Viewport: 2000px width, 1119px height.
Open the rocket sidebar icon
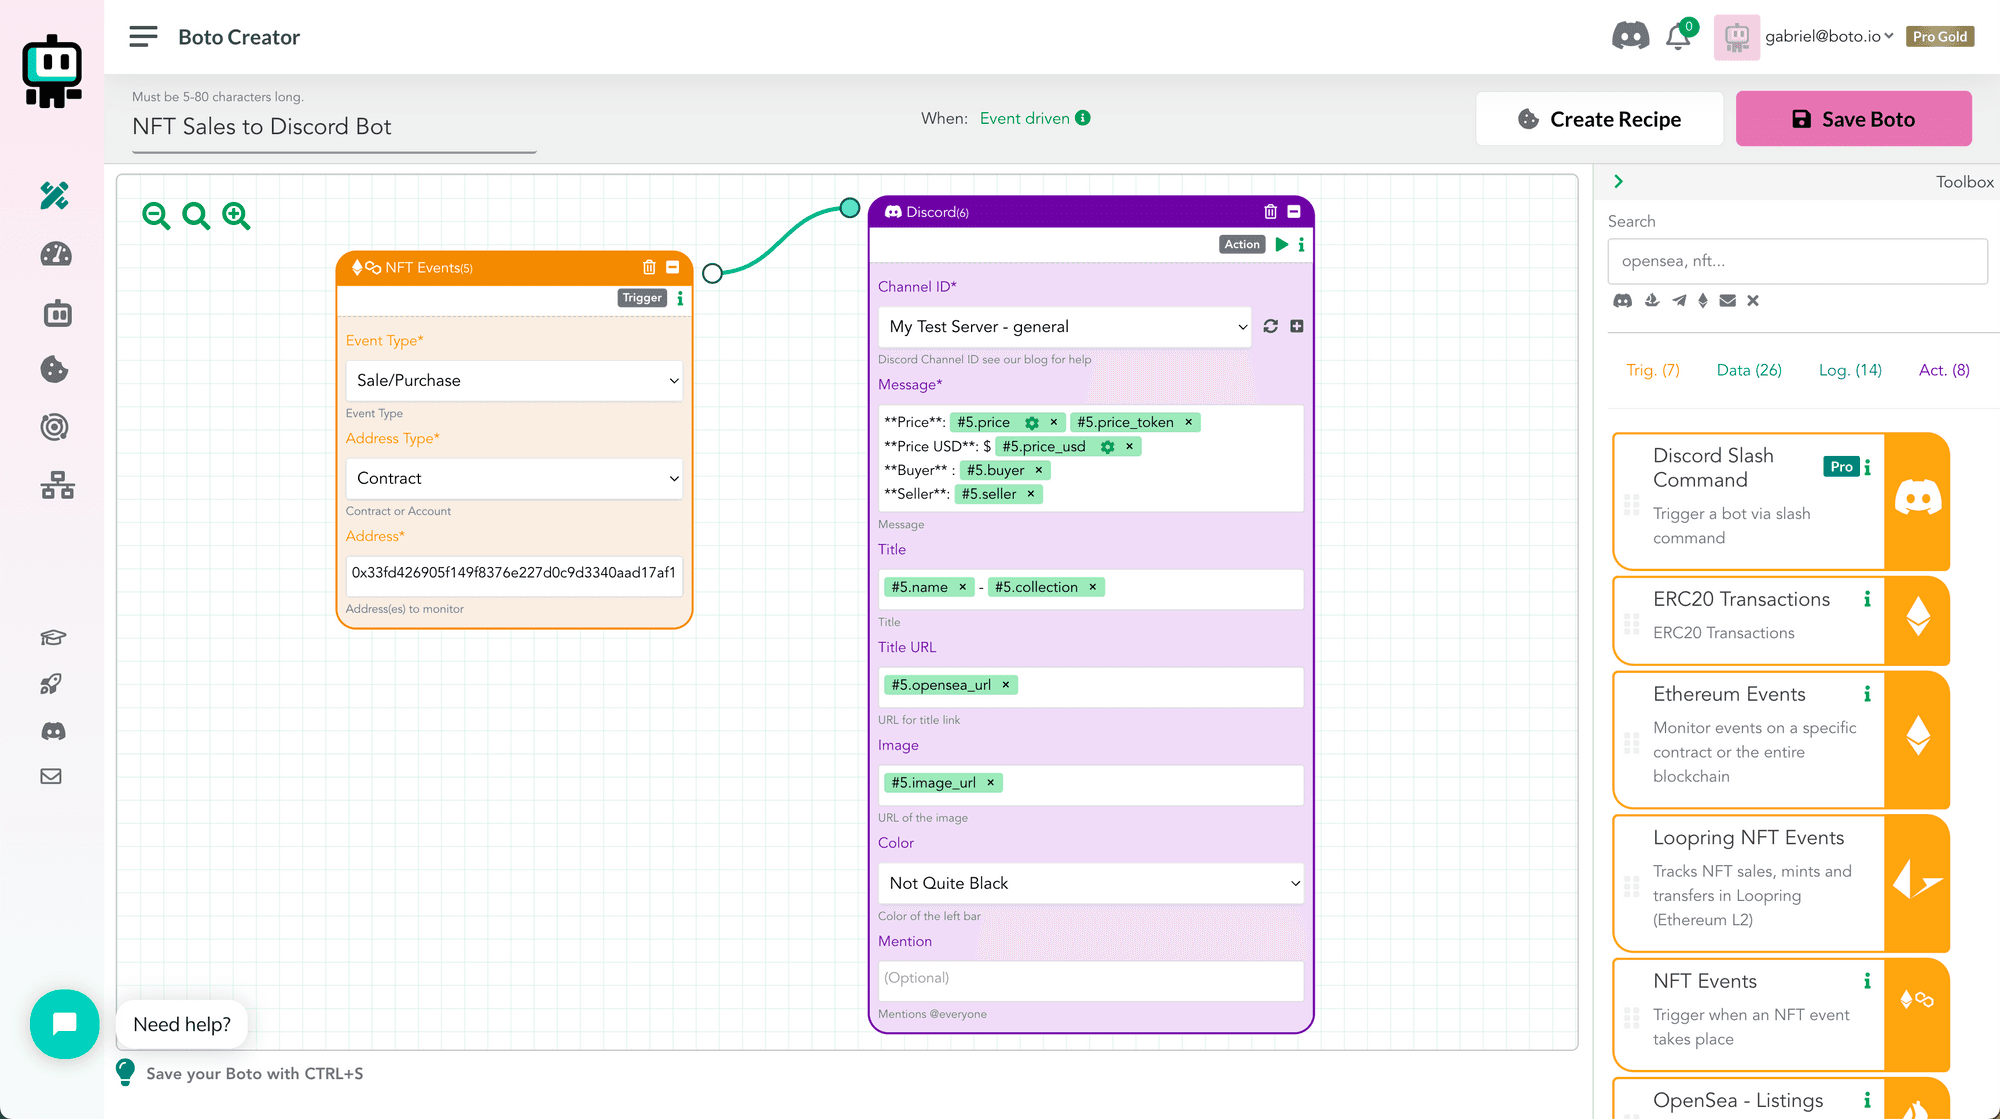tap(51, 684)
